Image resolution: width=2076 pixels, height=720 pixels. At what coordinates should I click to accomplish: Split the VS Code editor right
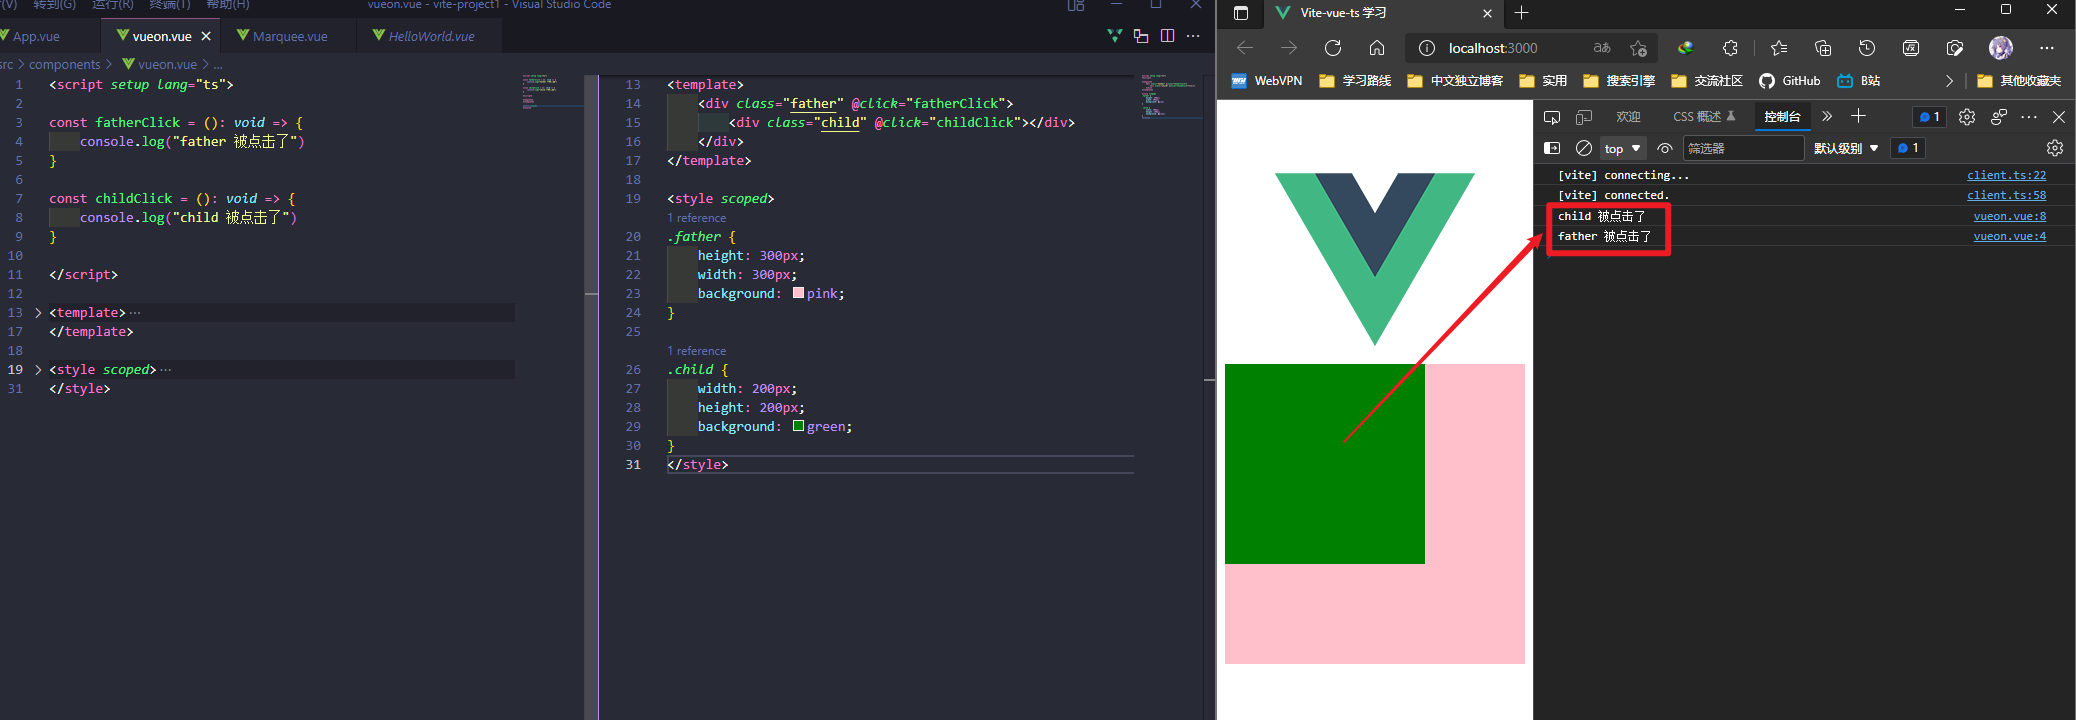[x=1167, y=36]
